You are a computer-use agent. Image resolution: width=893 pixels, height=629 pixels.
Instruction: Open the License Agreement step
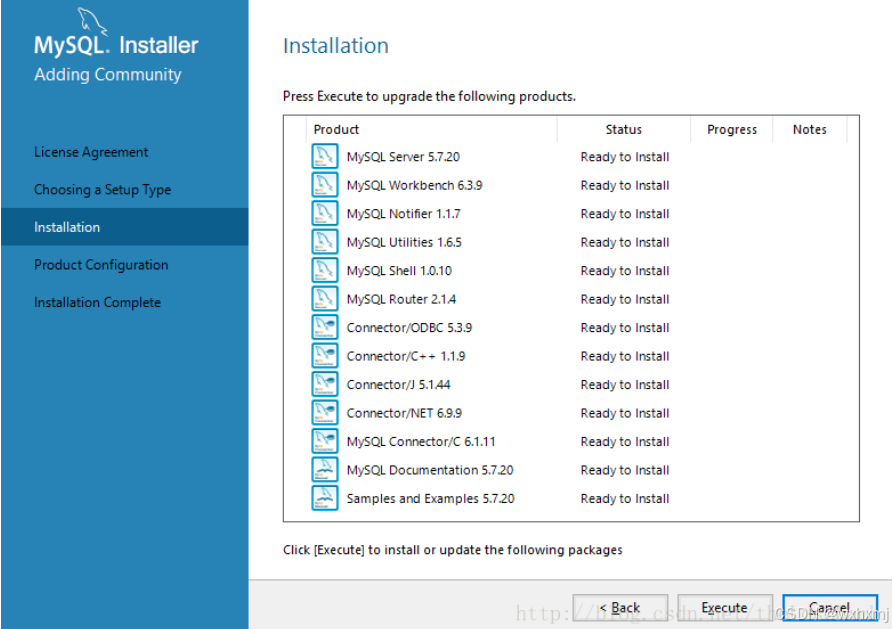[91, 152]
